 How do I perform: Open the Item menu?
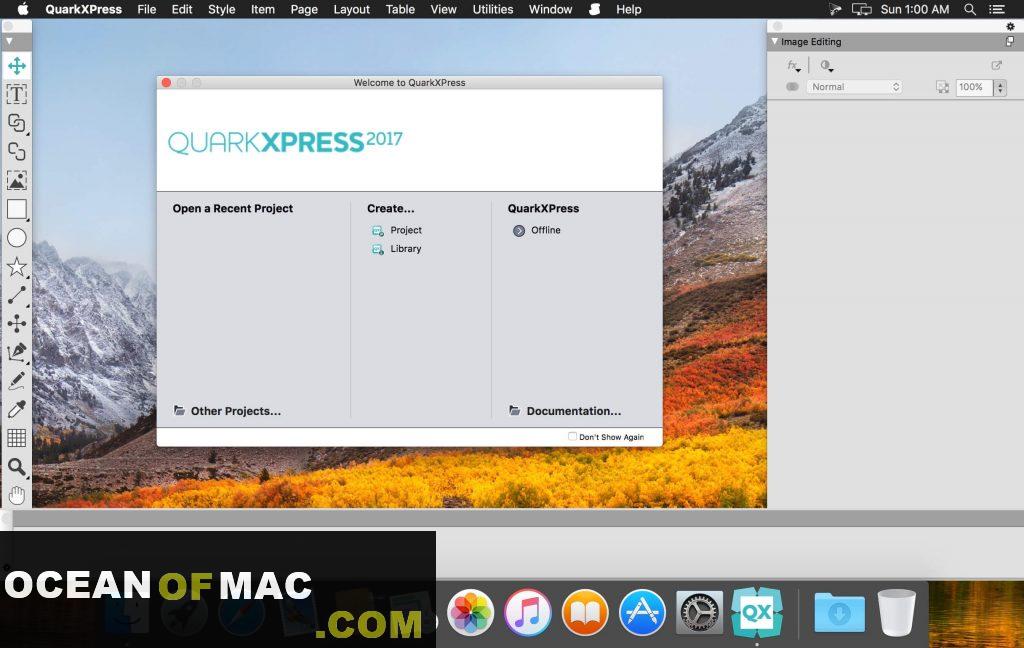[263, 9]
